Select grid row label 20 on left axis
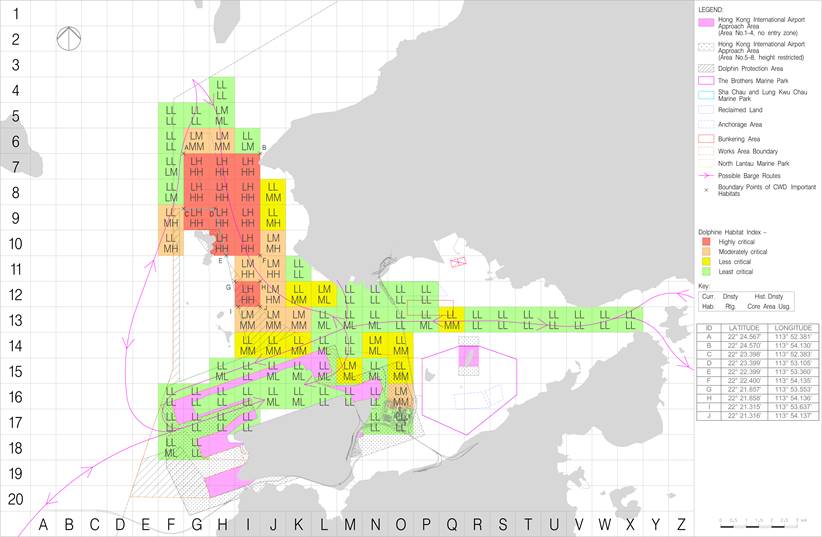Viewport: 822px width, 537px height. point(16,501)
